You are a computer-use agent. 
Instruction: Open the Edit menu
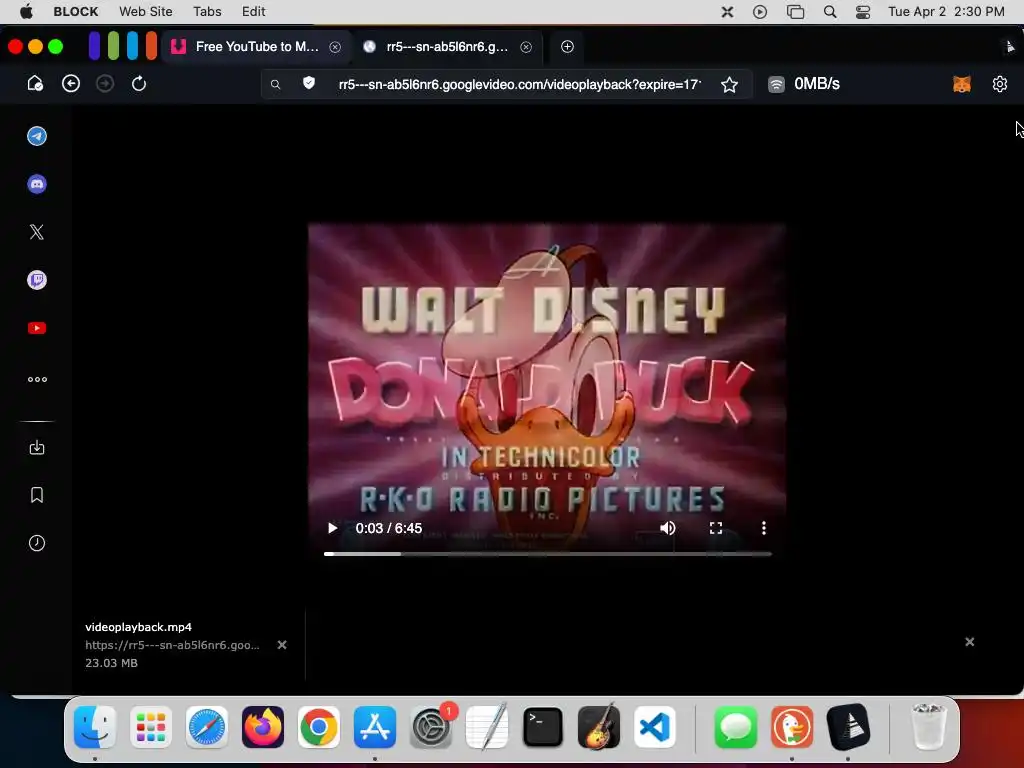pyautogui.click(x=253, y=11)
